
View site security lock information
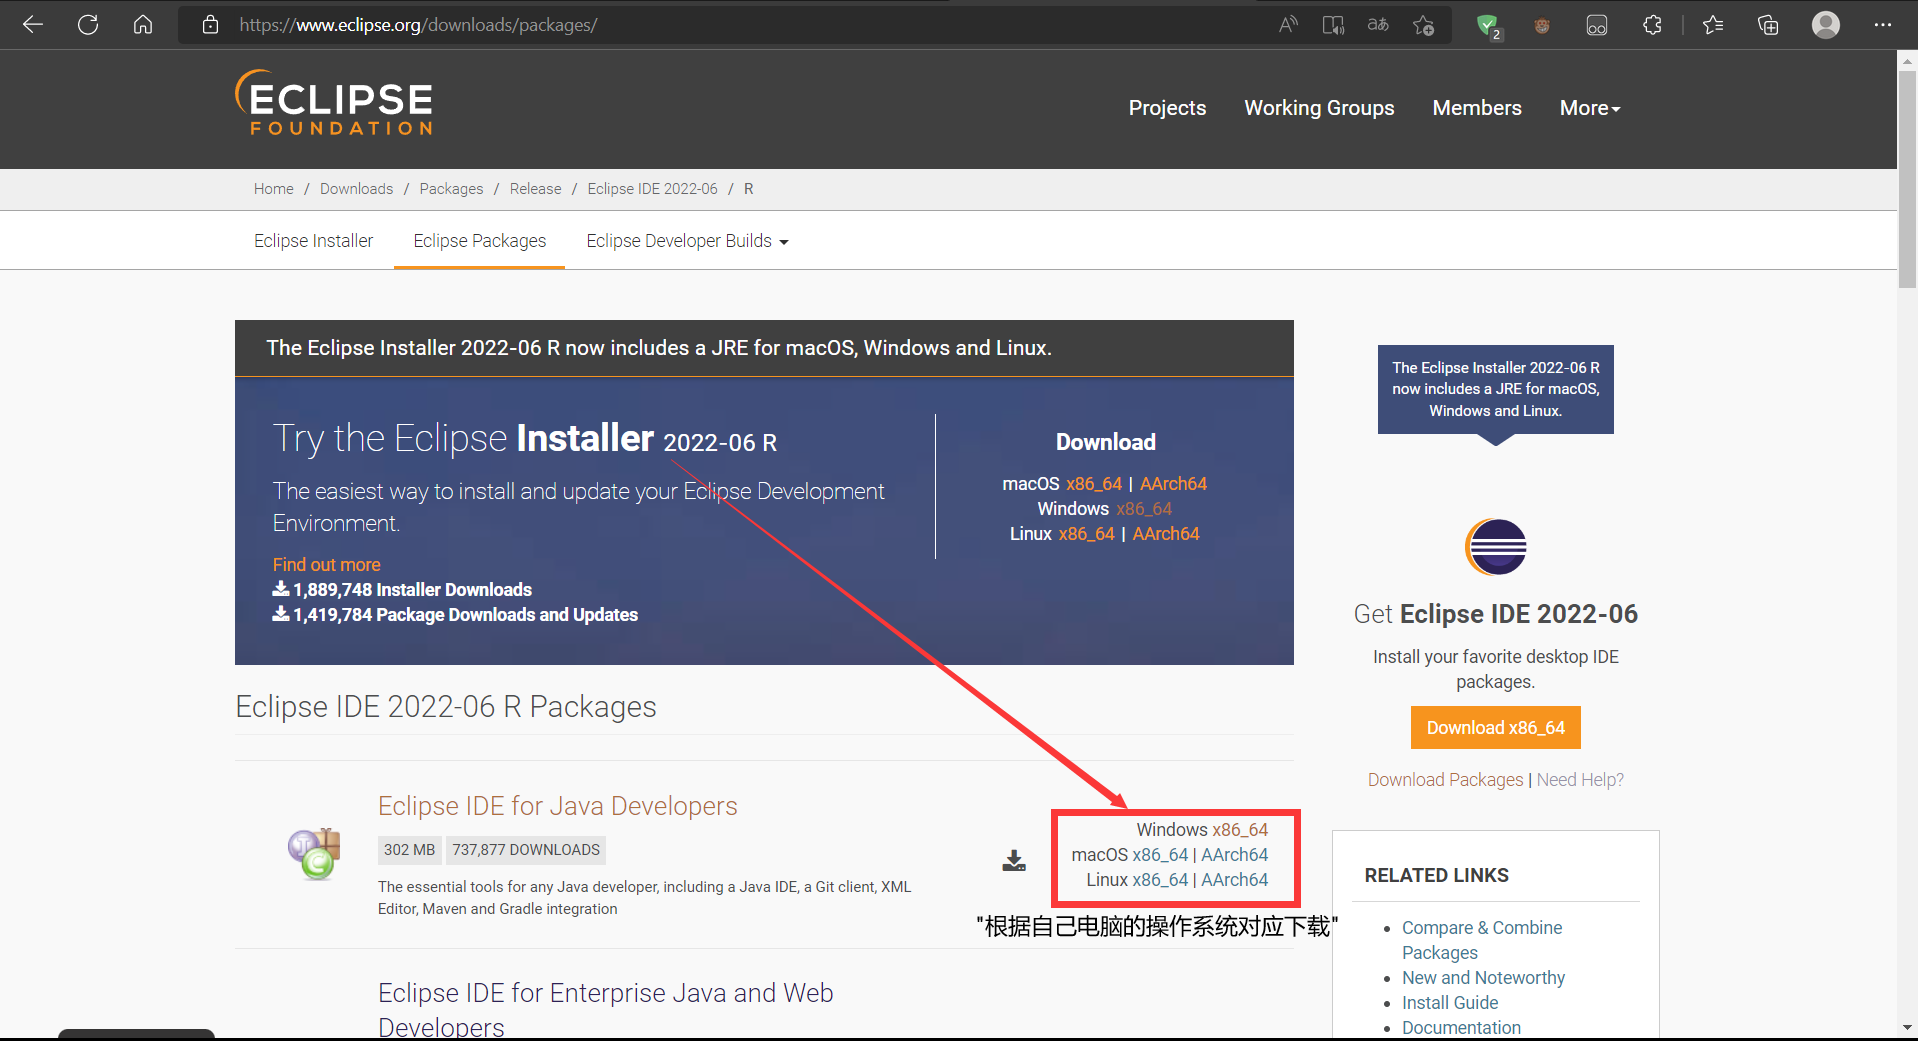pyautogui.click(x=210, y=25)
